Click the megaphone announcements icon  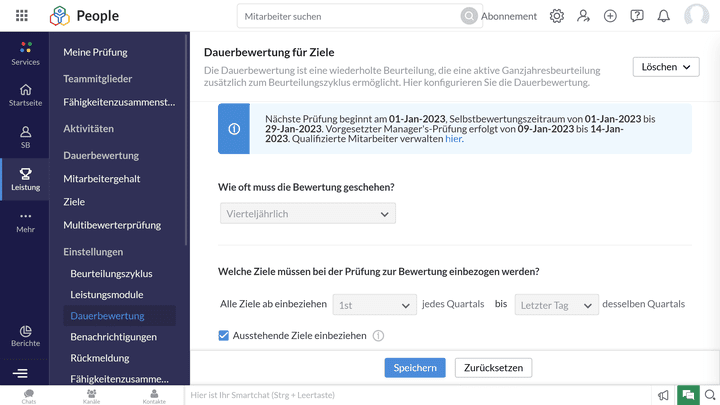[x=663, y=395]
